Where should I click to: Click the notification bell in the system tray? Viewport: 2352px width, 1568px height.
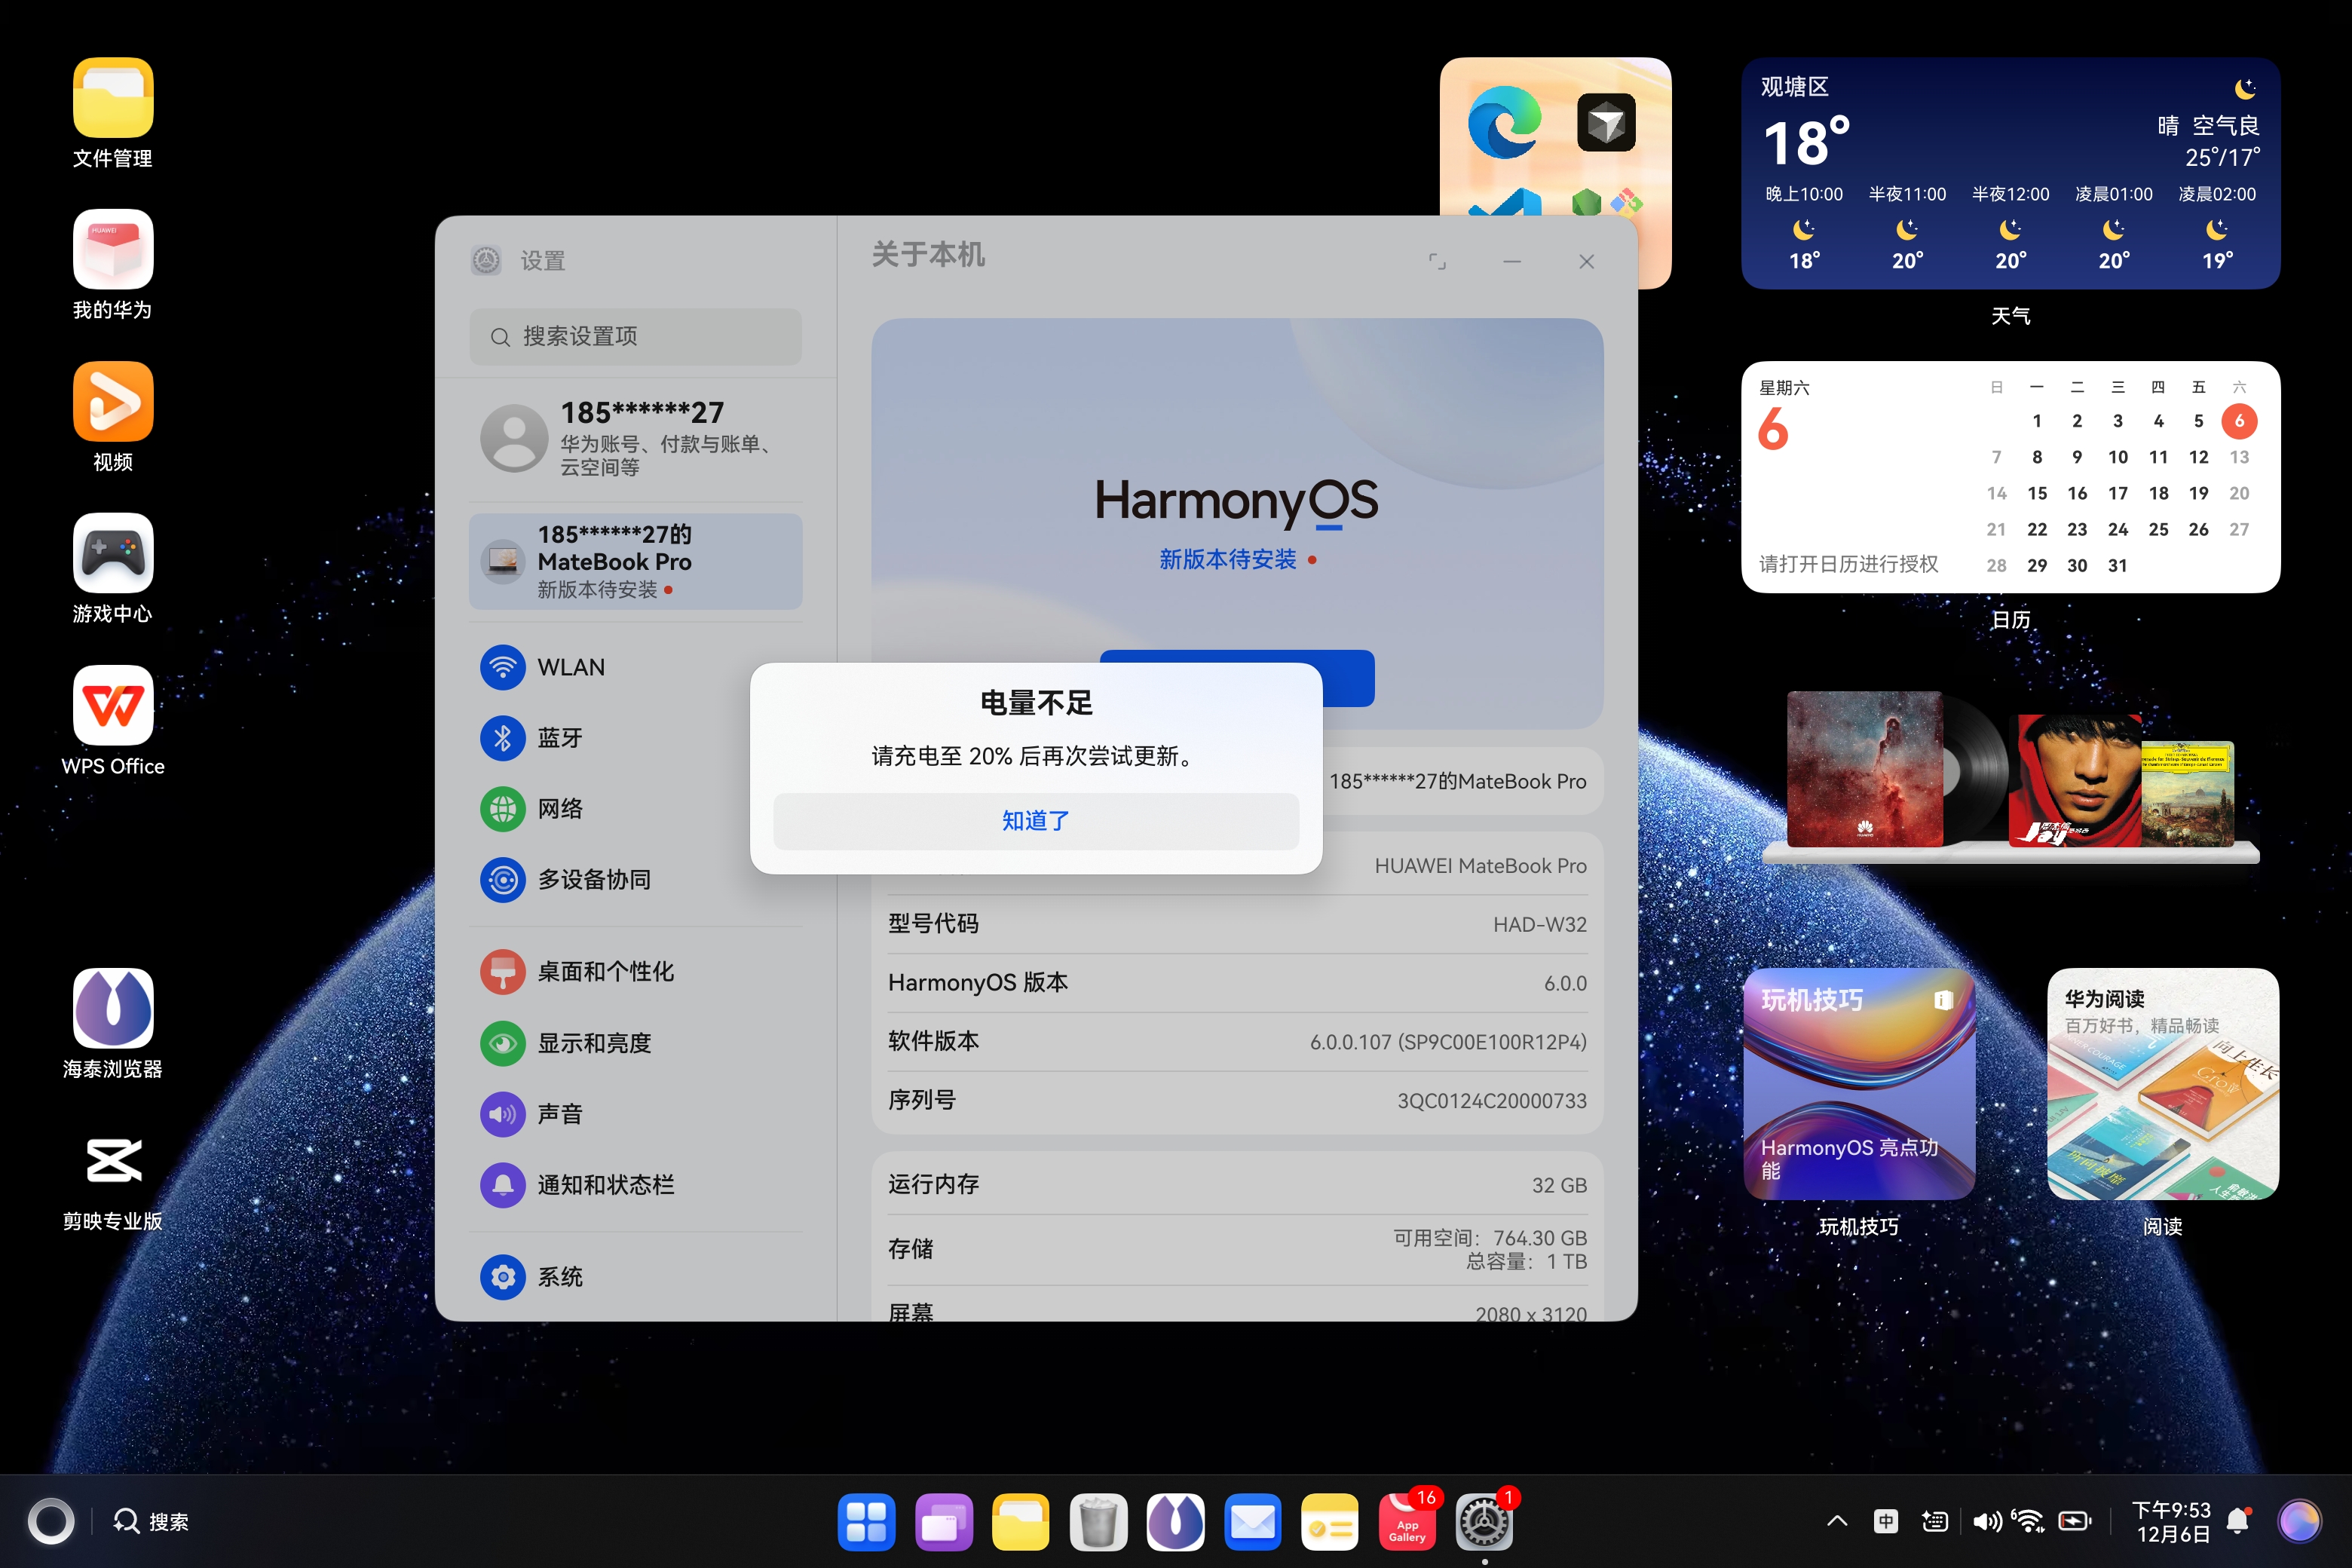coord(2238,1521)
